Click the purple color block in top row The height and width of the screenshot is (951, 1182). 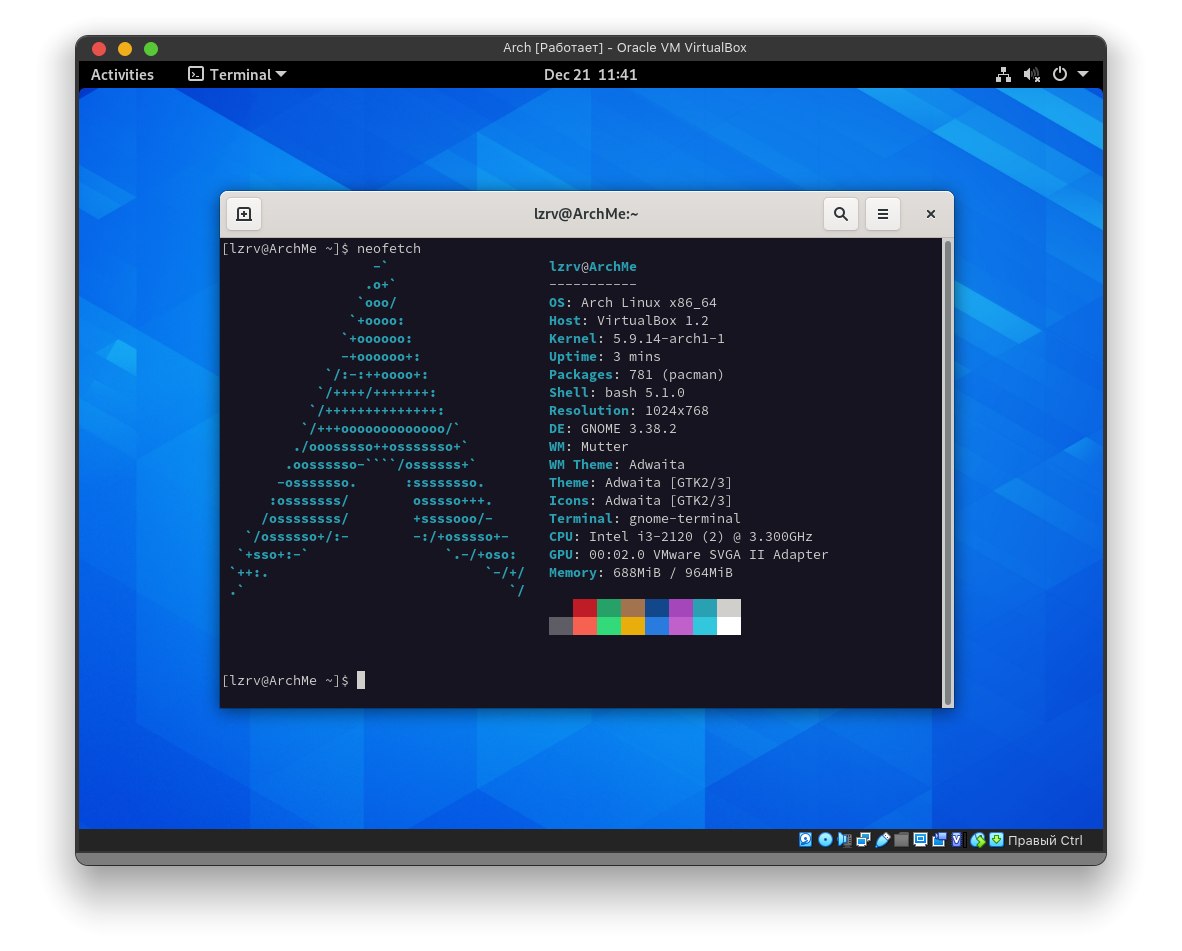tap(681, 608)
